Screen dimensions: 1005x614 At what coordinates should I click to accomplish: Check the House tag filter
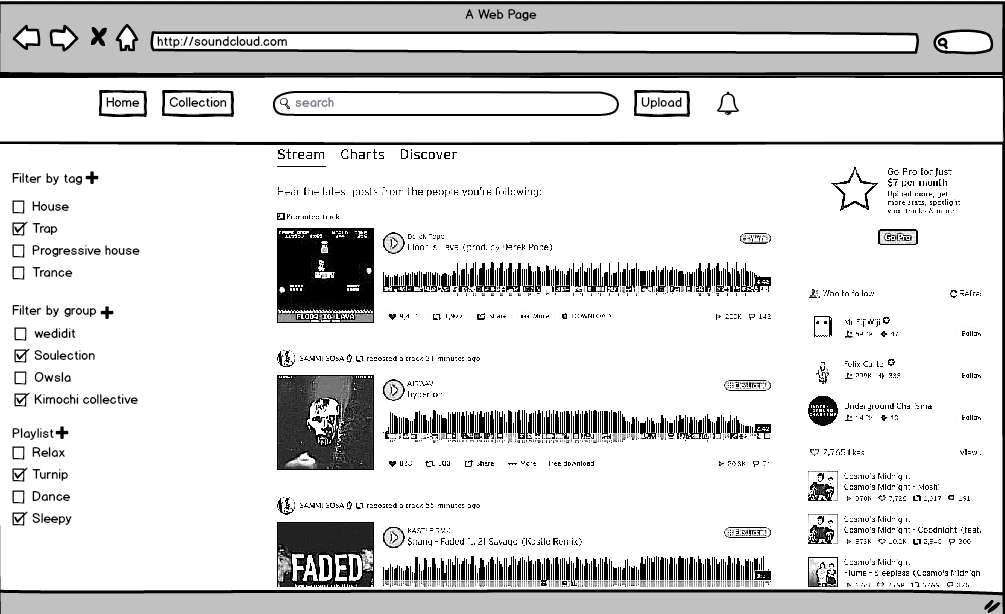(19, 207)
